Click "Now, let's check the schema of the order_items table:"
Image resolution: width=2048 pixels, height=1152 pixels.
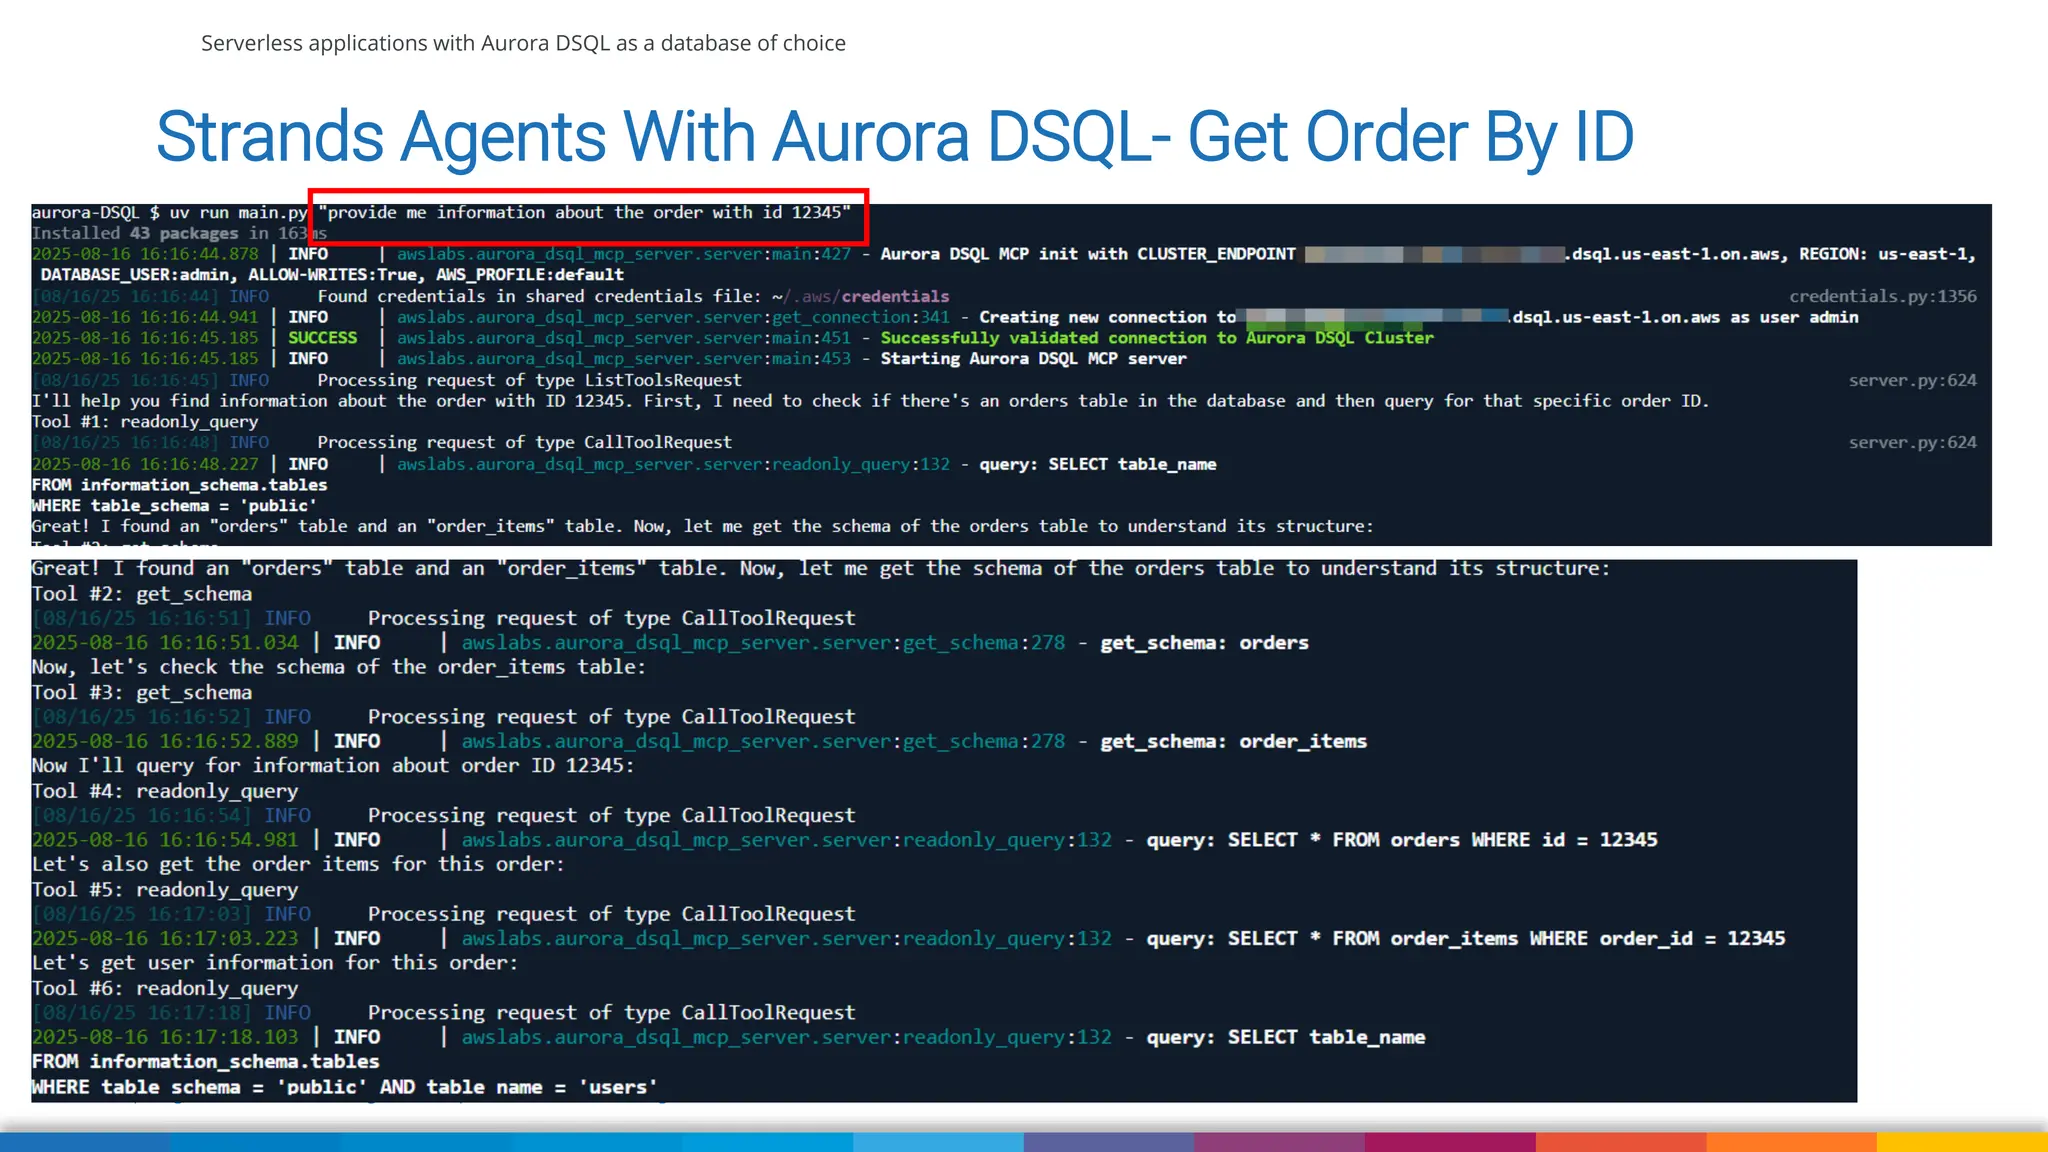[338, 667]
